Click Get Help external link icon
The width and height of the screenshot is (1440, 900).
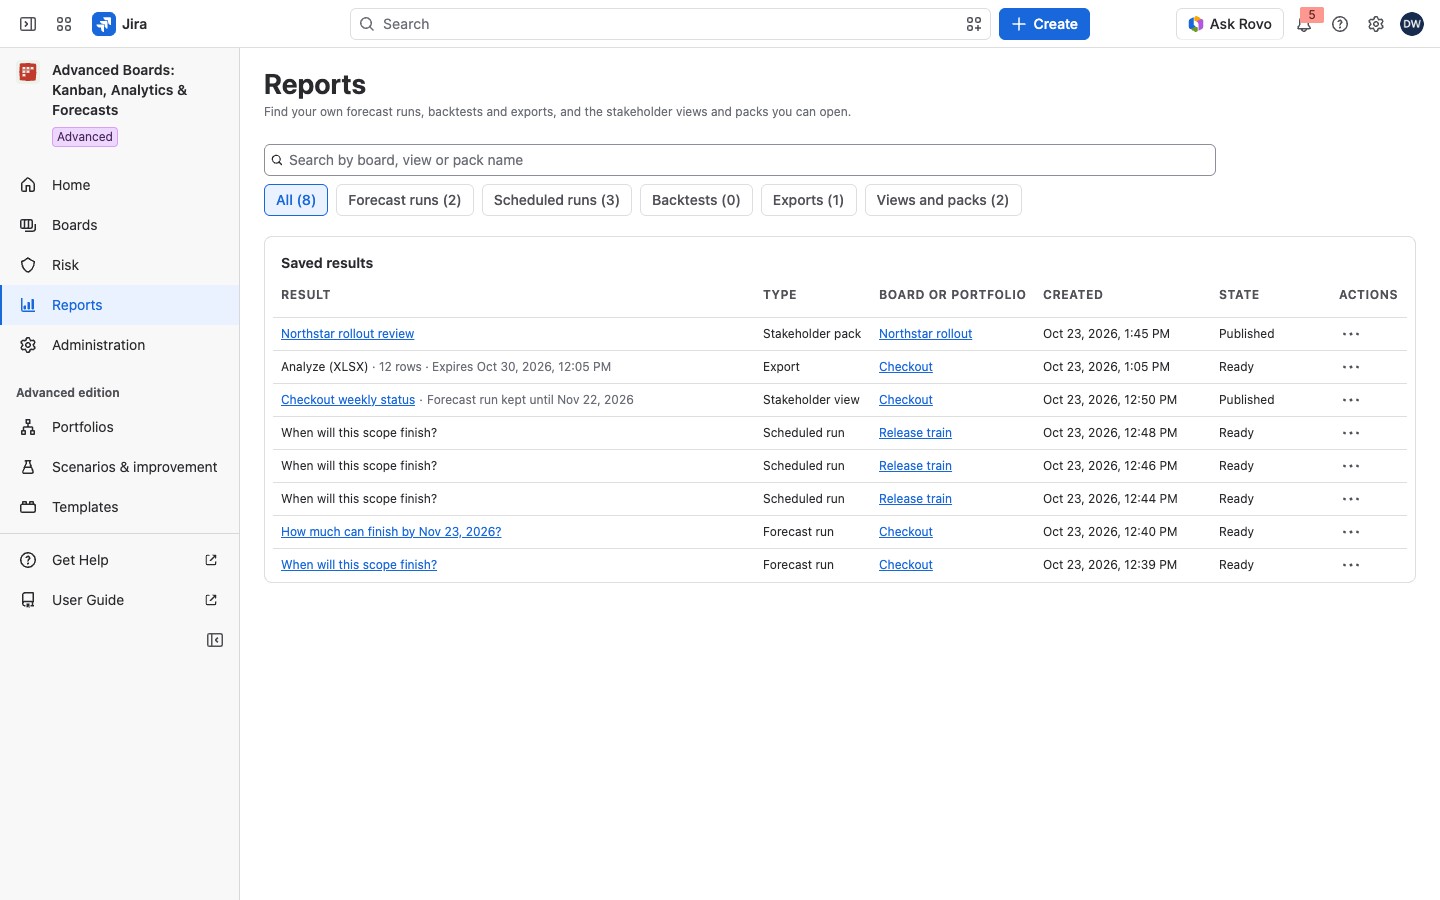tap(211, 560)
